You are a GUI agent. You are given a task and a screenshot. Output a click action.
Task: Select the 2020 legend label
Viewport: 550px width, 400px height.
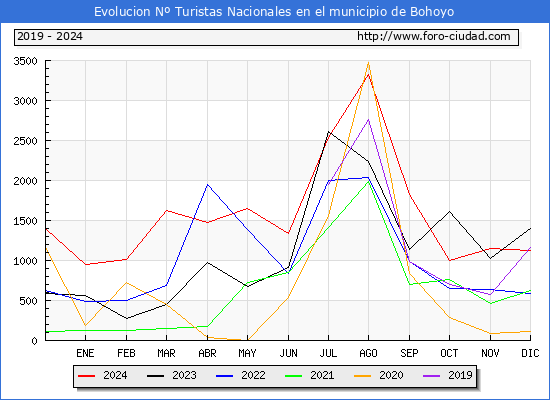tap(391, 375)
